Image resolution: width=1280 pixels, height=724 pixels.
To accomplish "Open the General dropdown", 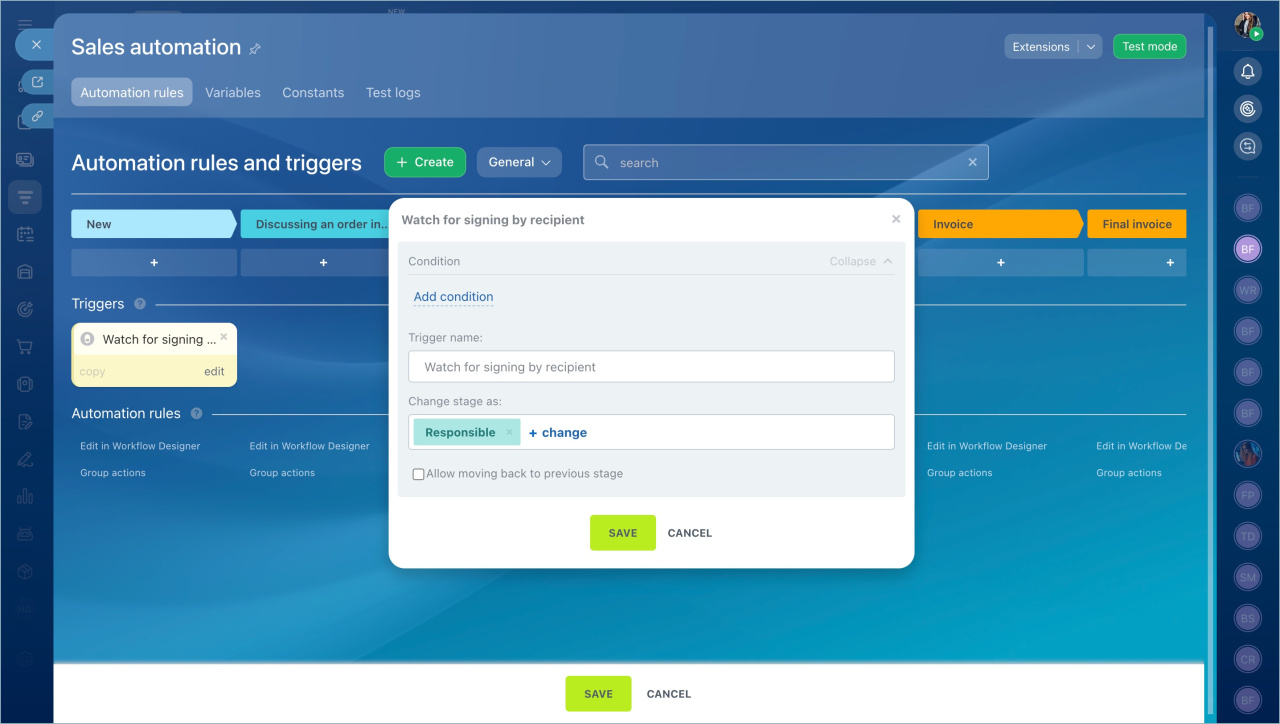I will [x=519, y=162].
